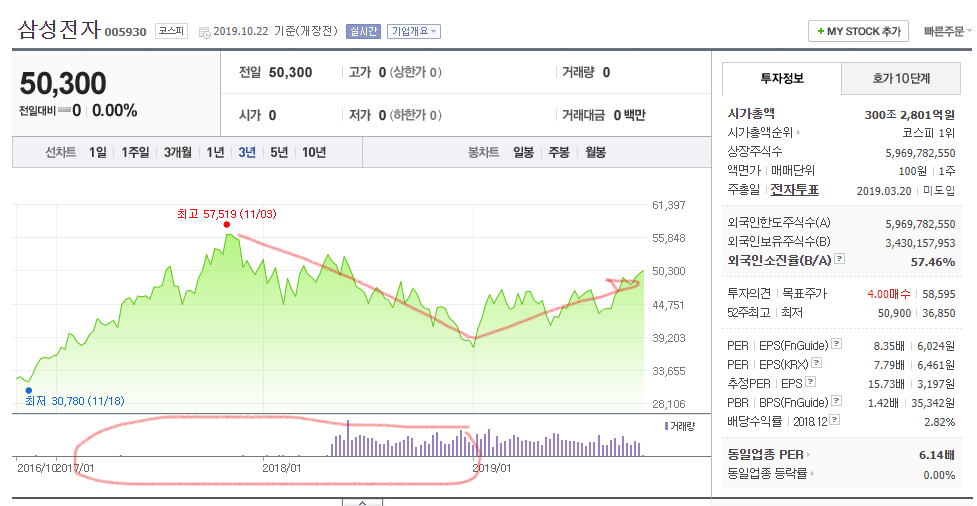Screen dimensions: 977x506
Task: Click the arrow next to 시가총액순위
Action: point(798,133)
